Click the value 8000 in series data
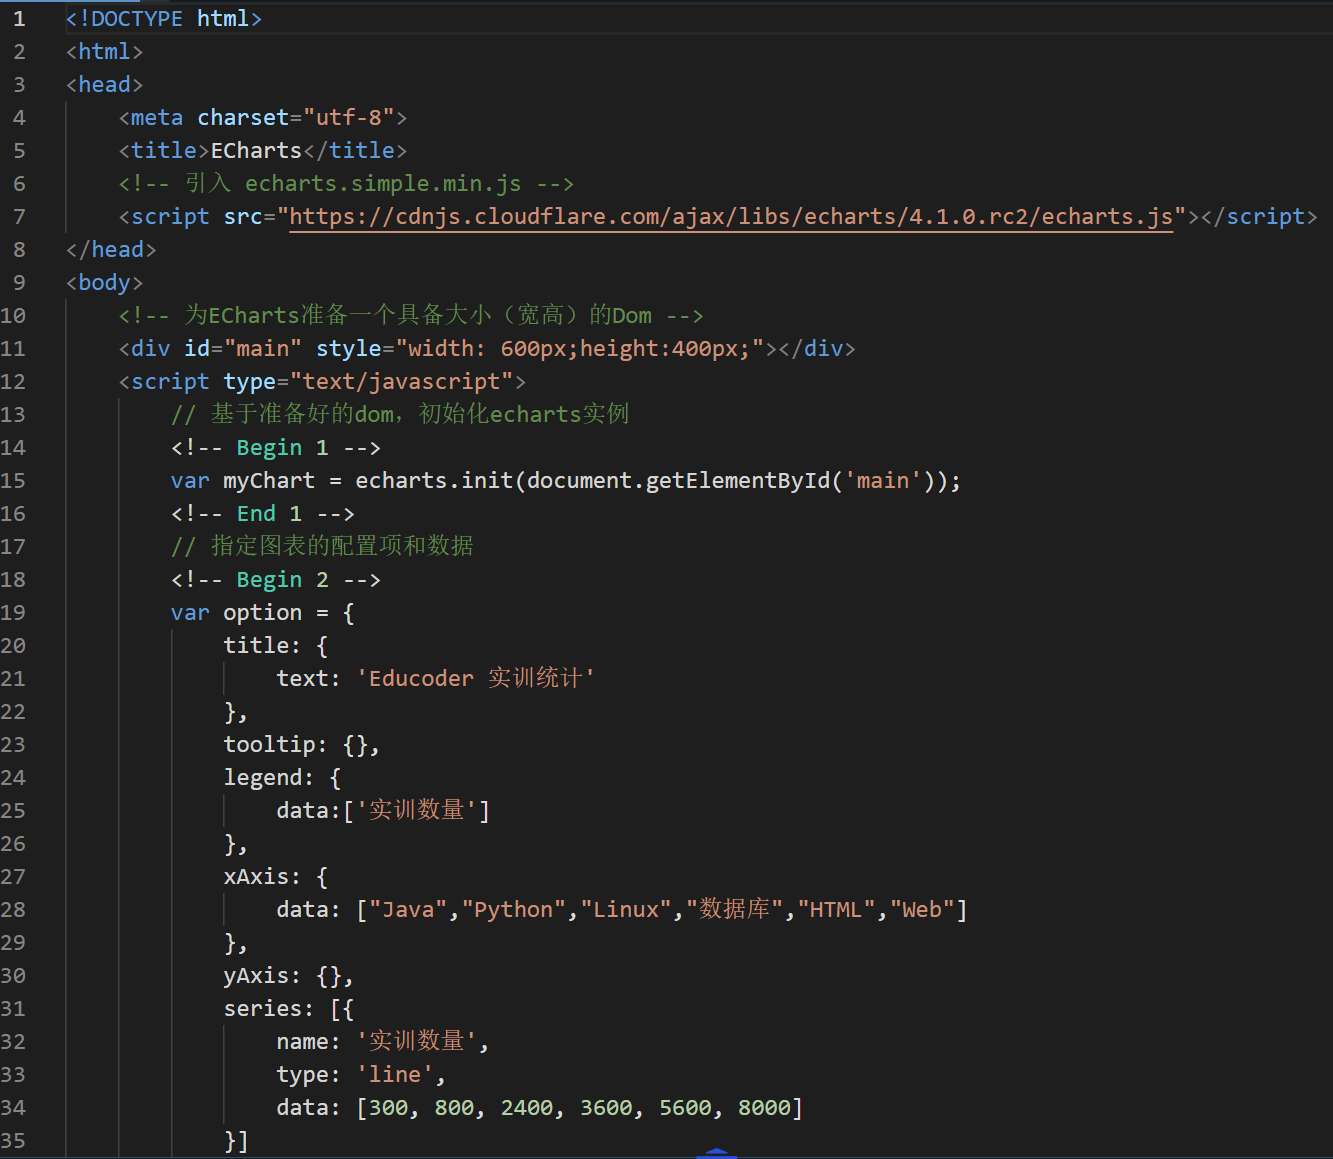 coord(764,1108)
